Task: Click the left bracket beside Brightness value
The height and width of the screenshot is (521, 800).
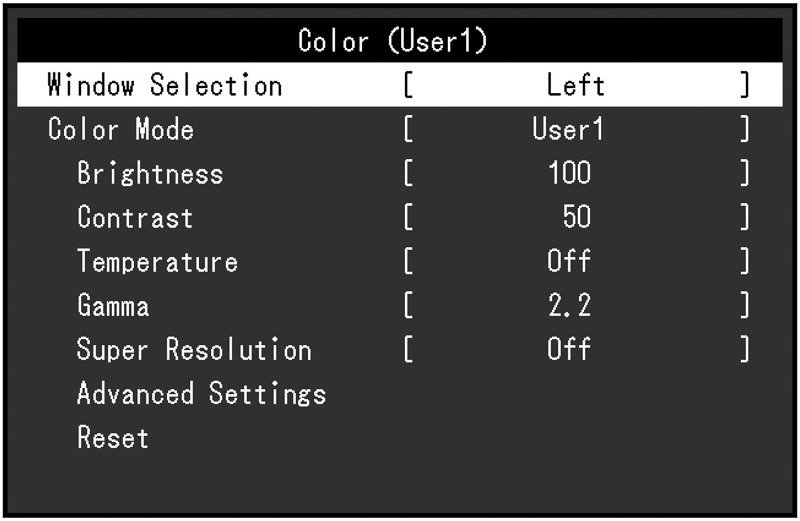Action: [x=408, y=173]
